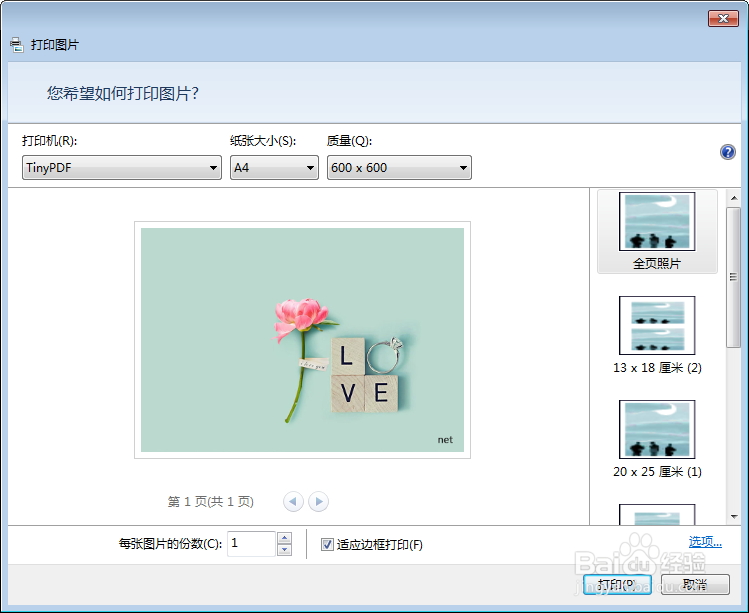Click the layout list scroll down arrow
The image size is (749, 613).
734,516
